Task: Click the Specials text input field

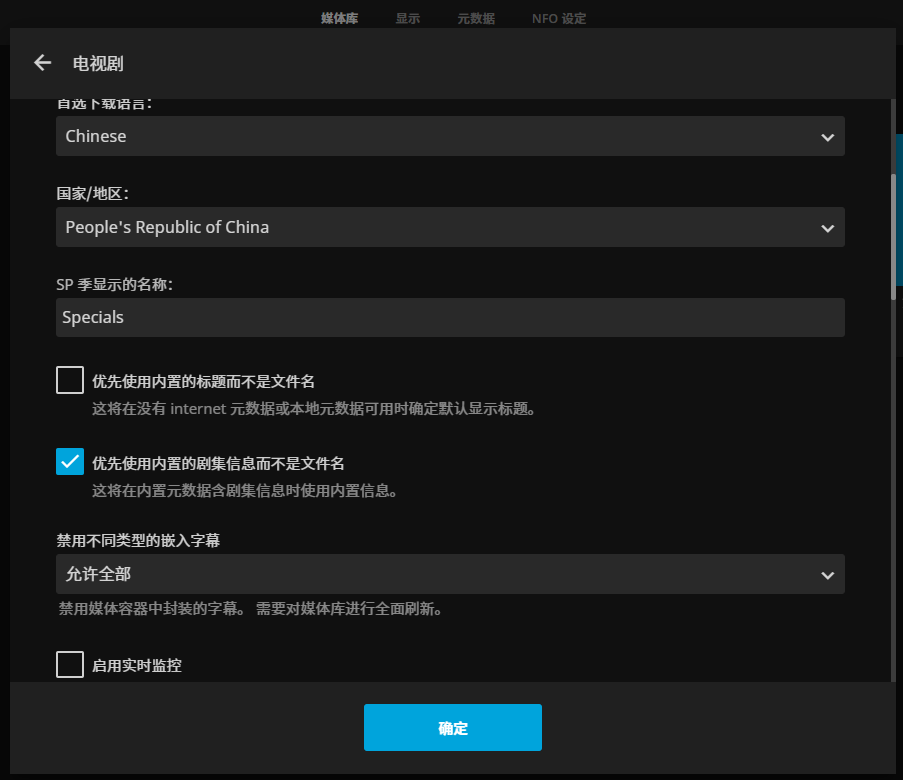Action: point(450,317)
